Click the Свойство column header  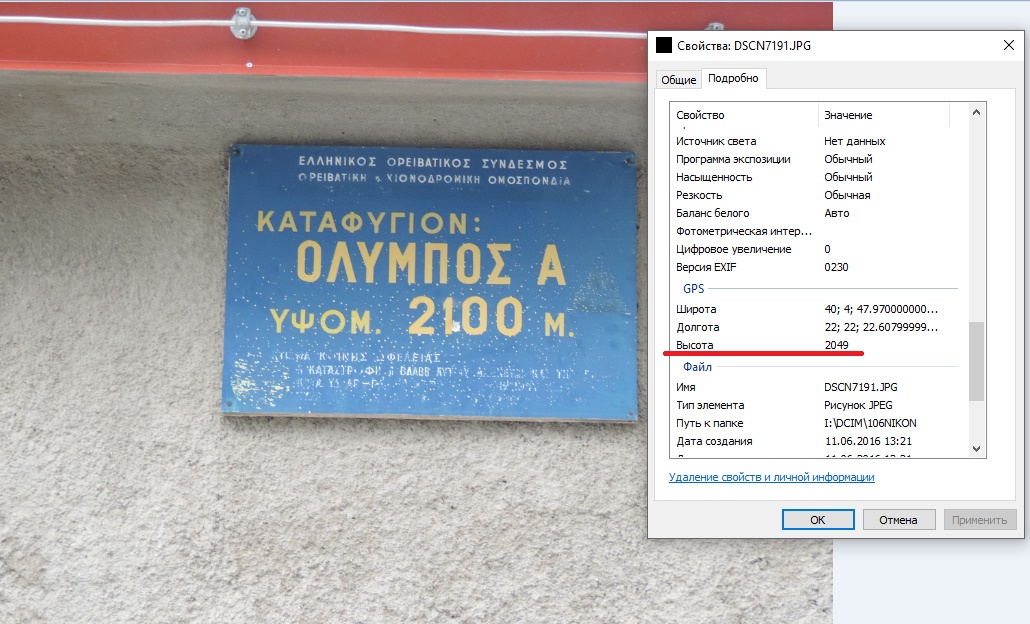pyautogui.click(x=700, y=115)
